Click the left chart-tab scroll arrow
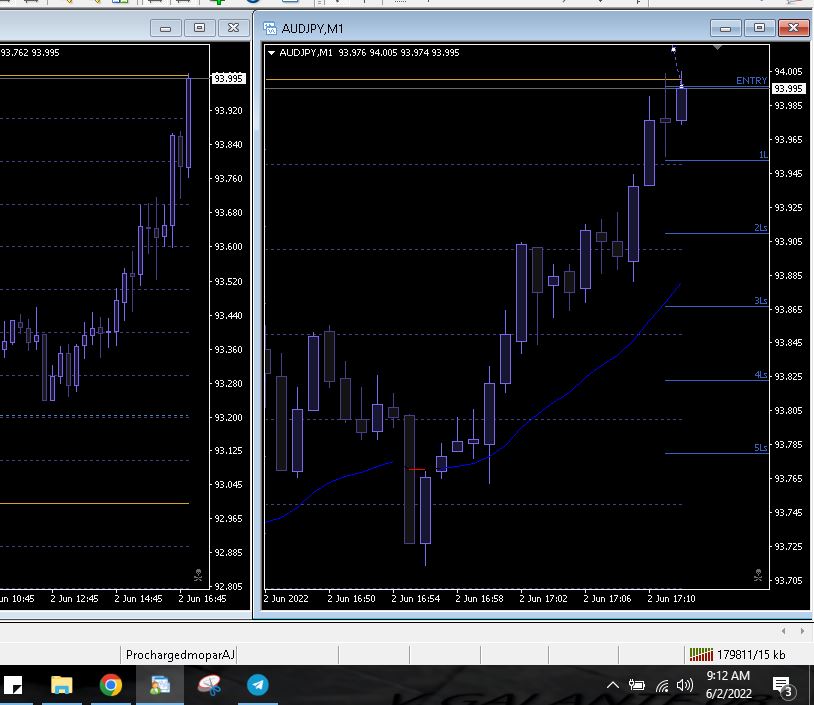The width and height of the screenshot is (814, 705). pyautogui.click(x=783, y=631)
